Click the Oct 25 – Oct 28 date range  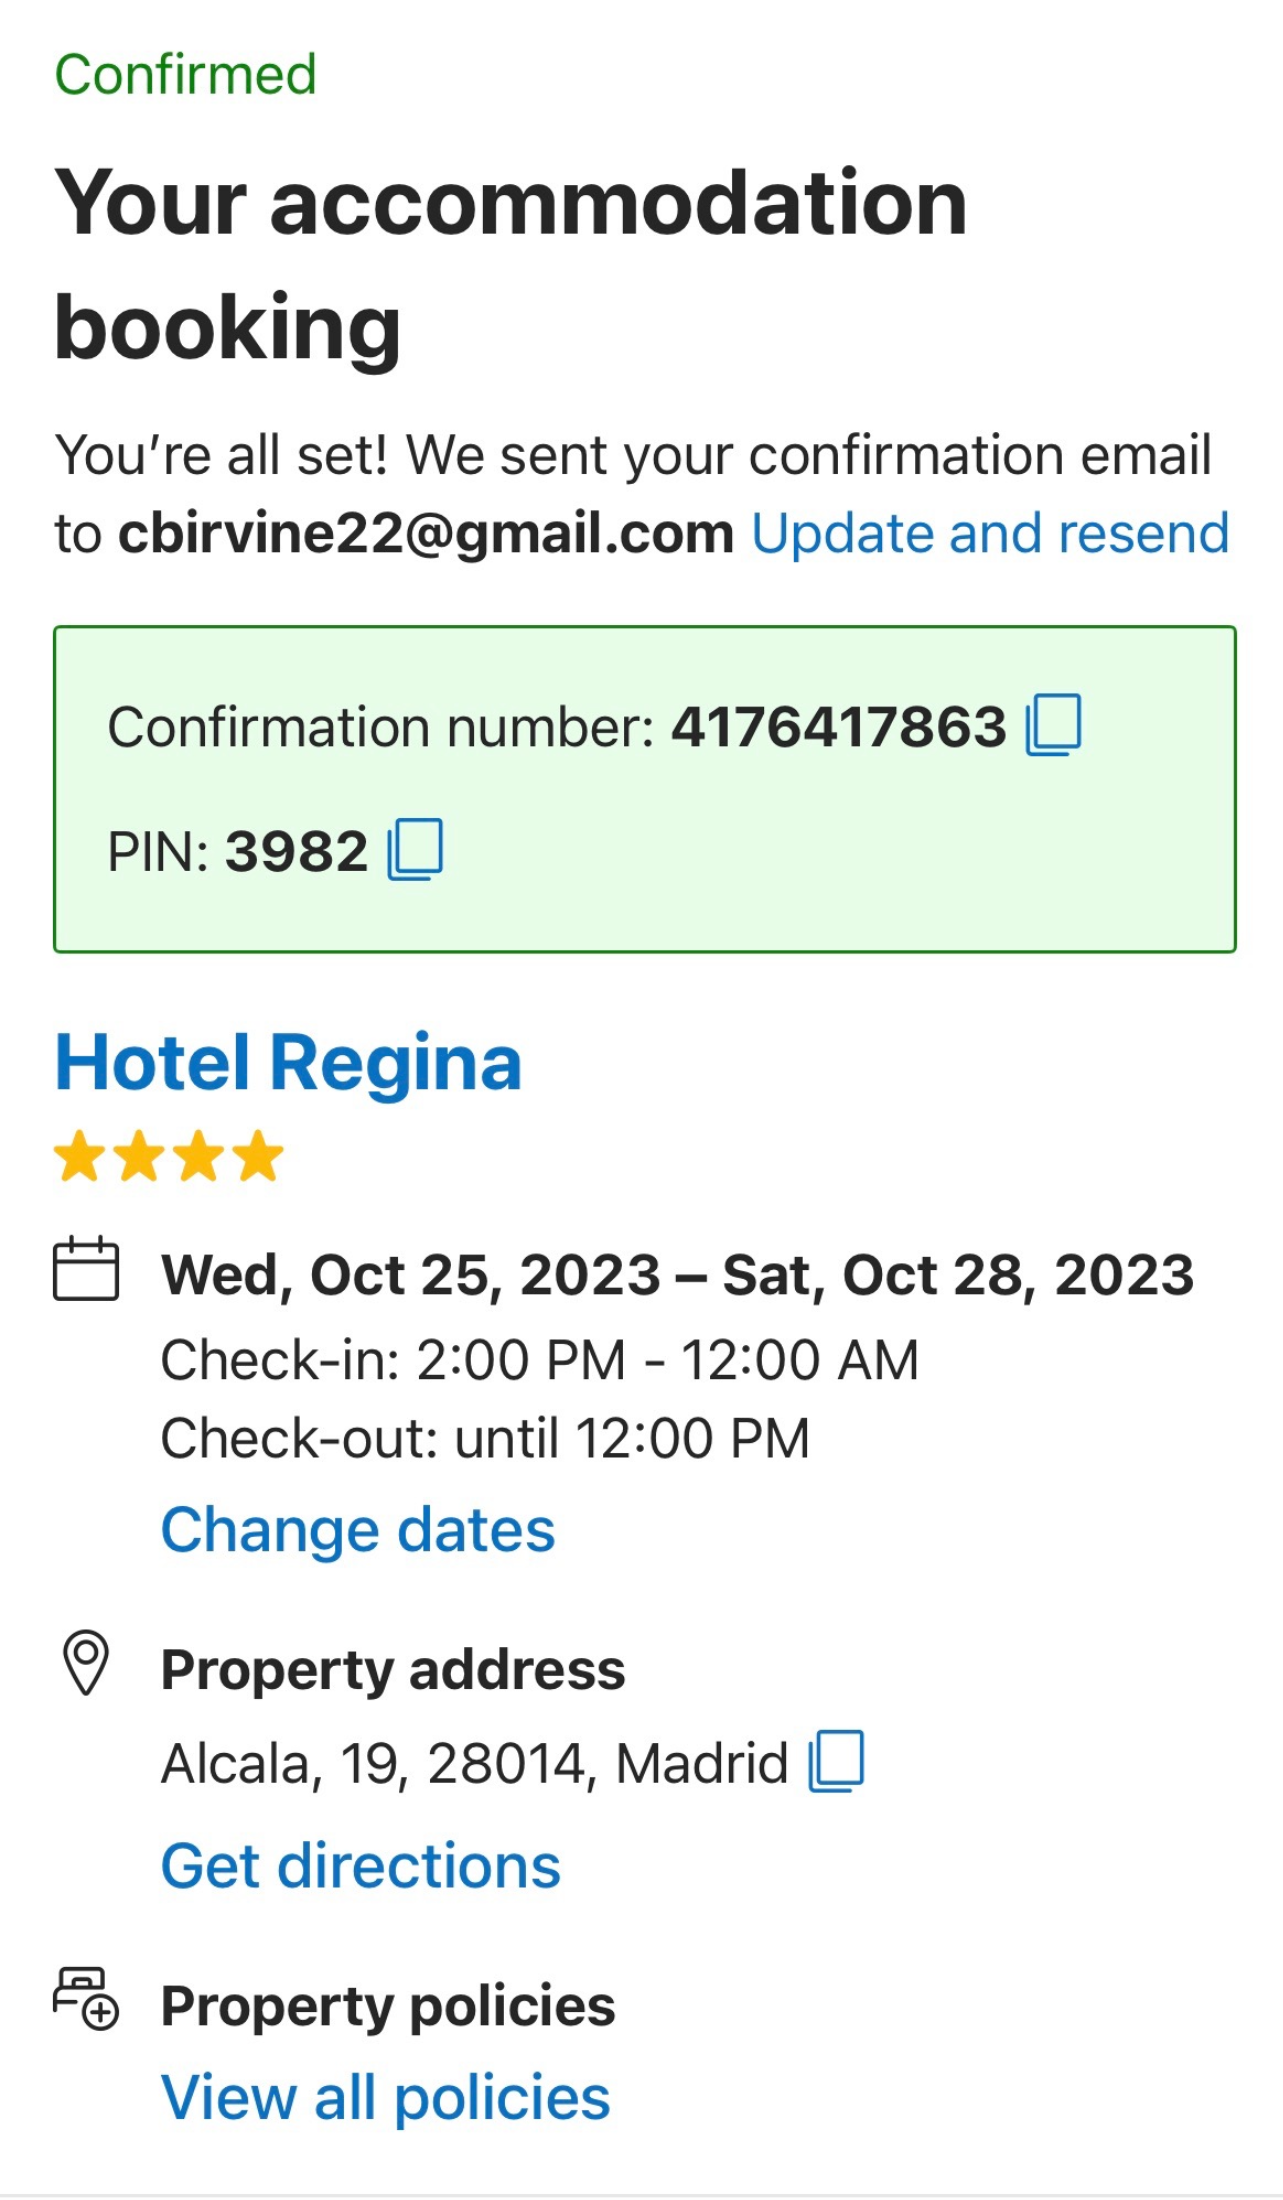pyautogui.click(x=678, y=1275)
